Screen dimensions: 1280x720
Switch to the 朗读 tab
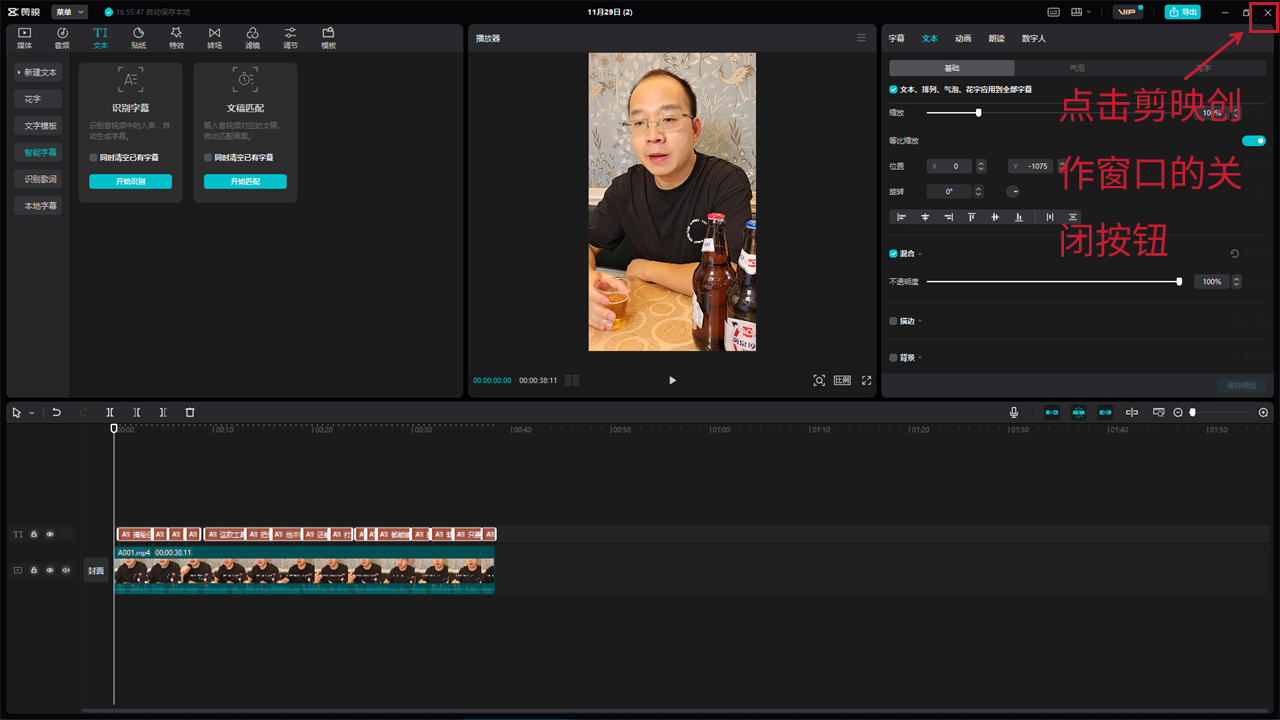996,38
